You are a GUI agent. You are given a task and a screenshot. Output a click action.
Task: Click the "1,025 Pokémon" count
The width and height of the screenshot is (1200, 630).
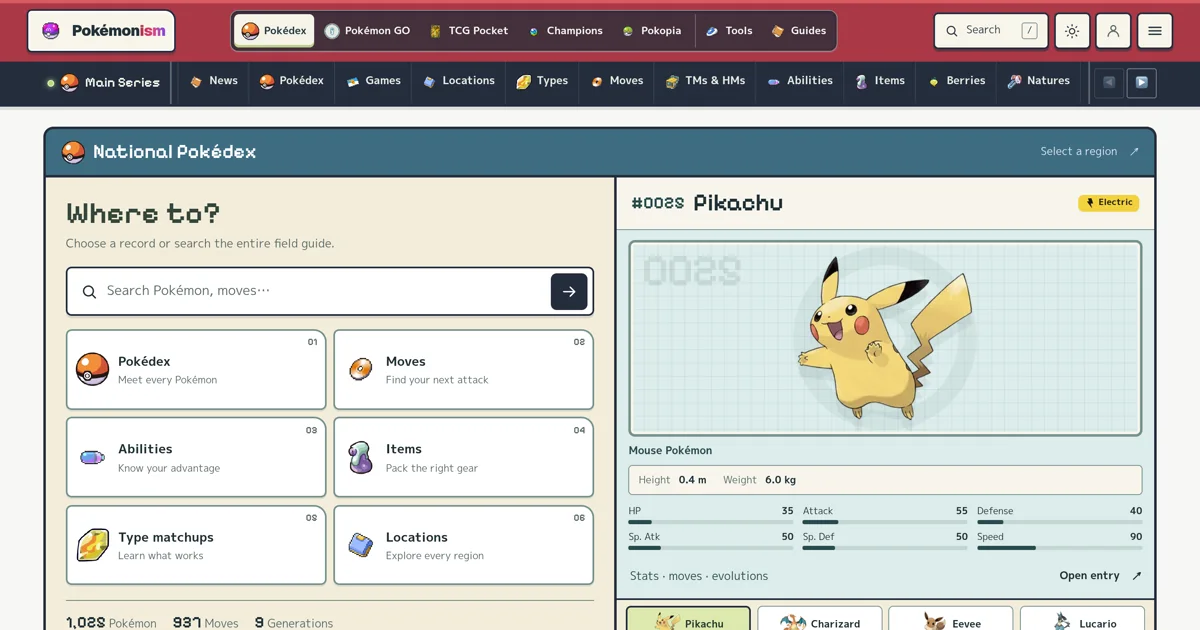click(111, 623)
